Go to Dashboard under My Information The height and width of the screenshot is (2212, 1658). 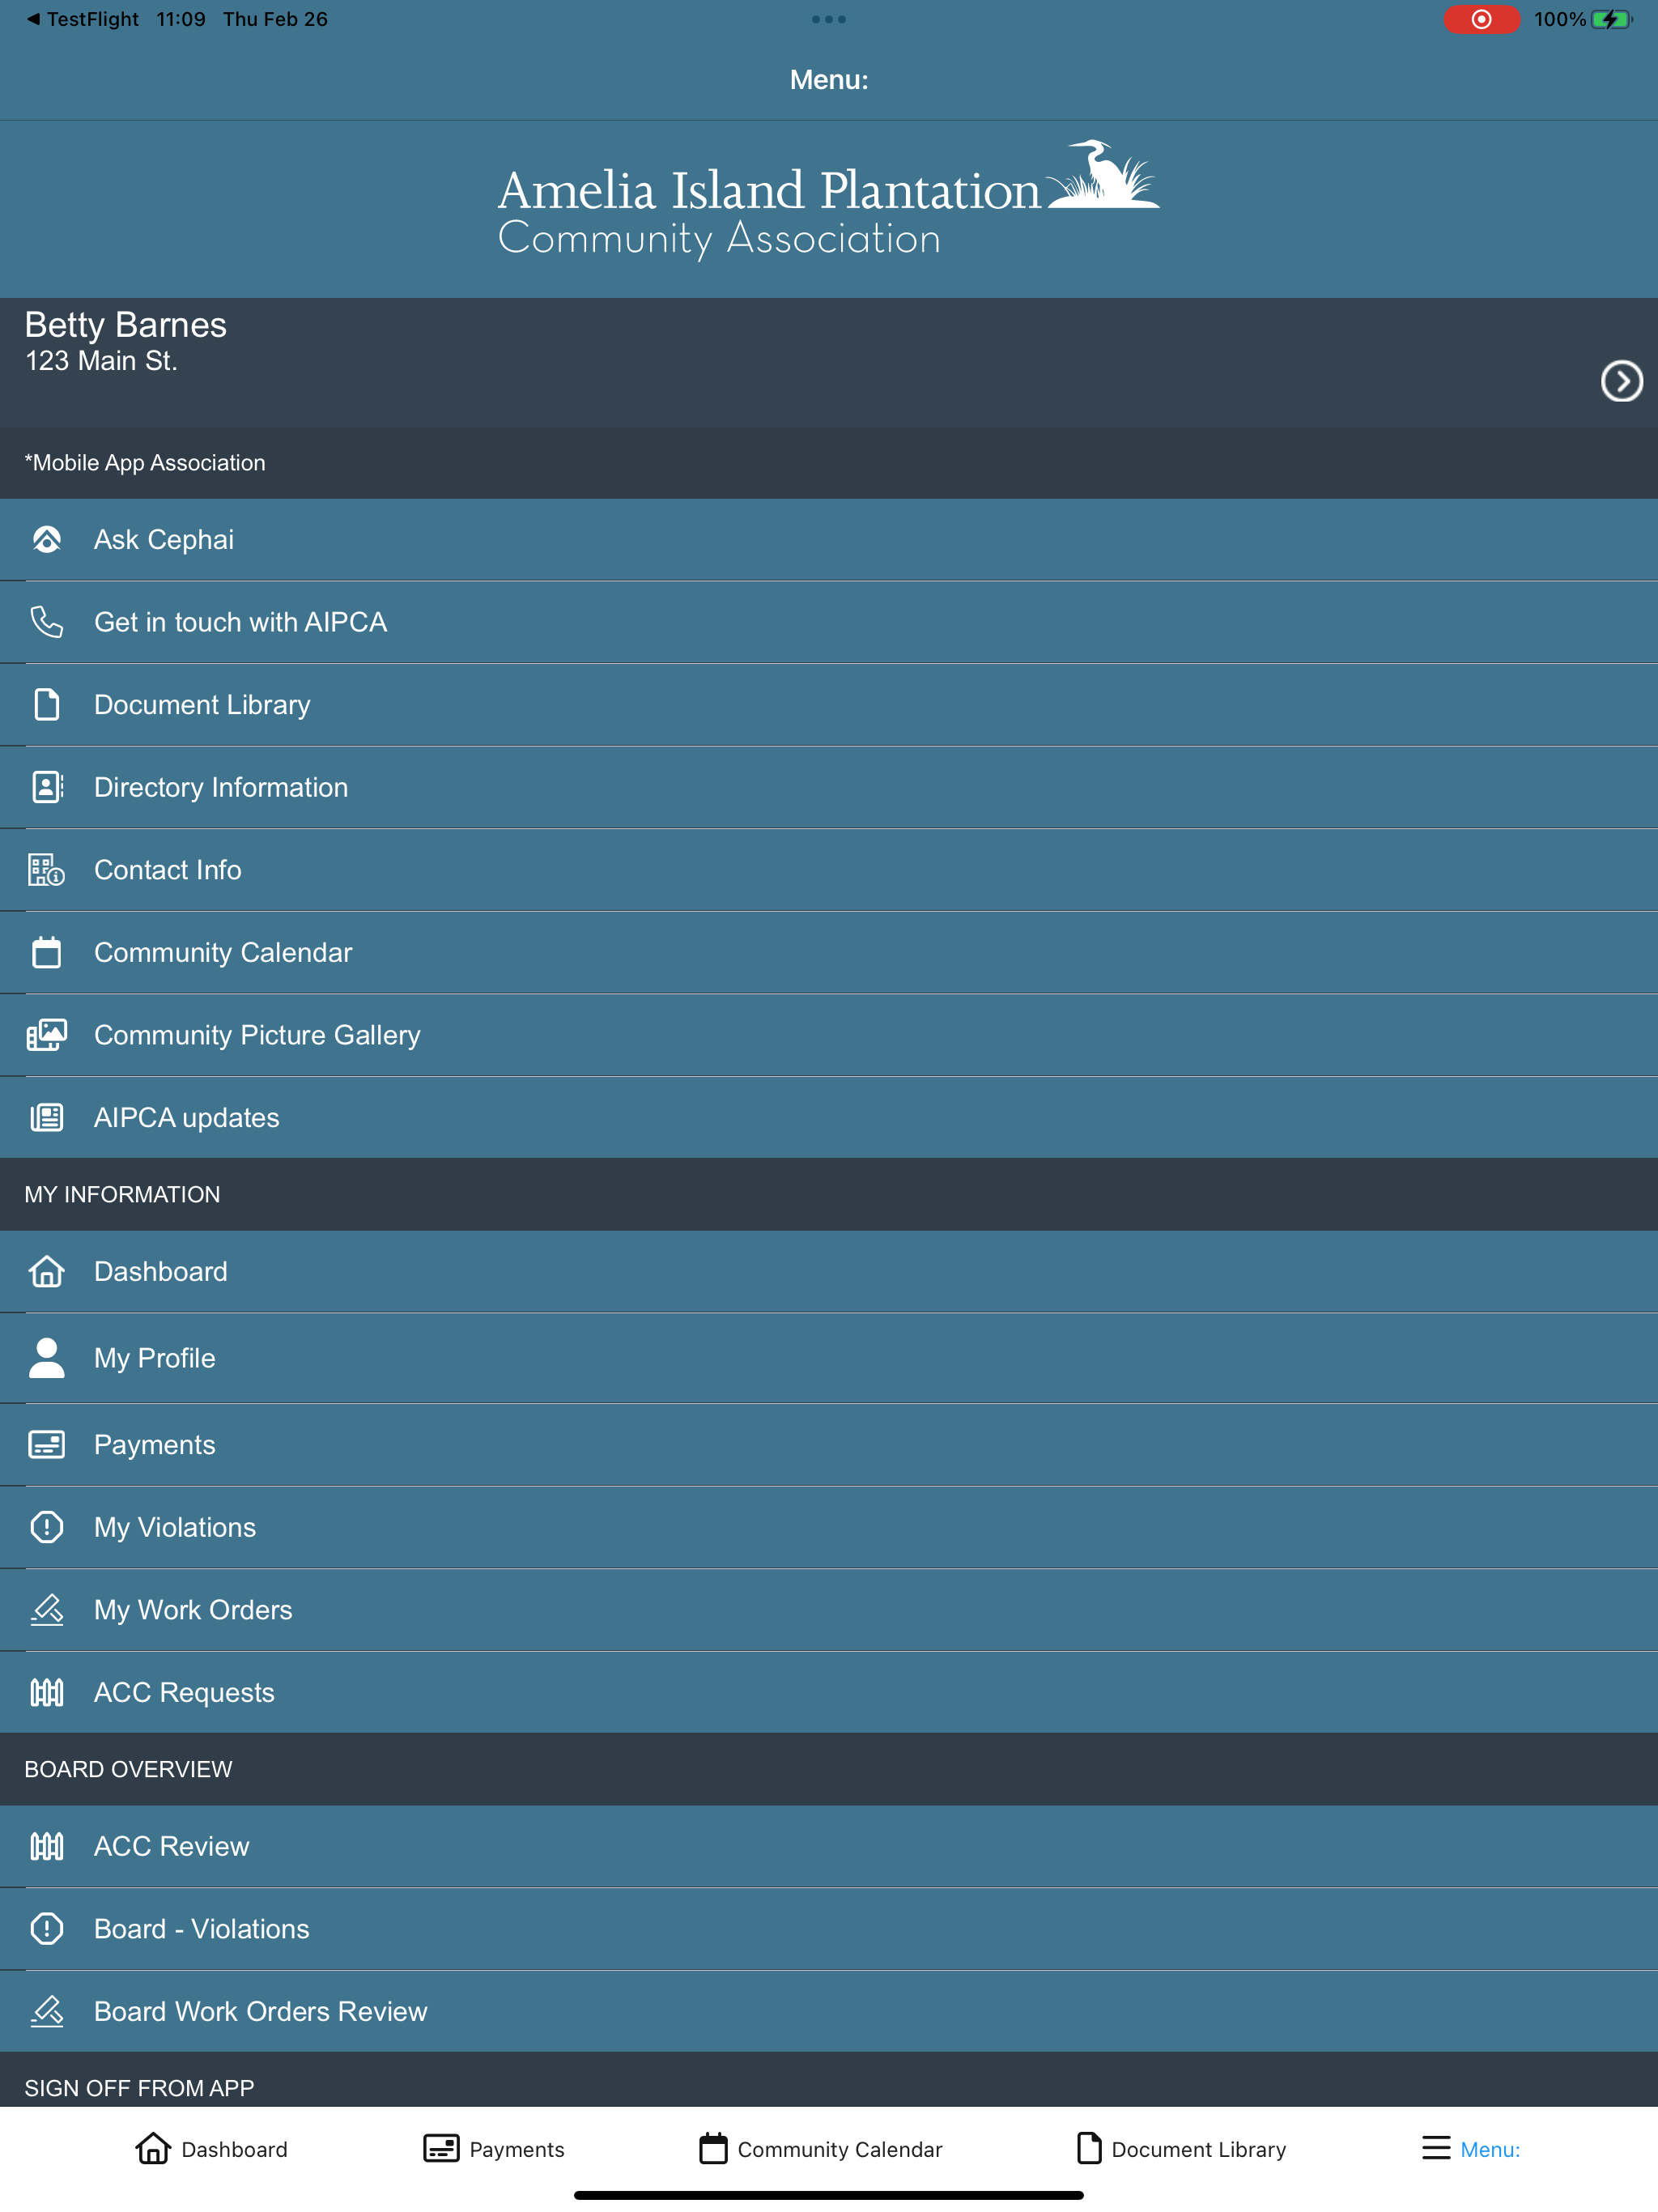(829, 1272)
